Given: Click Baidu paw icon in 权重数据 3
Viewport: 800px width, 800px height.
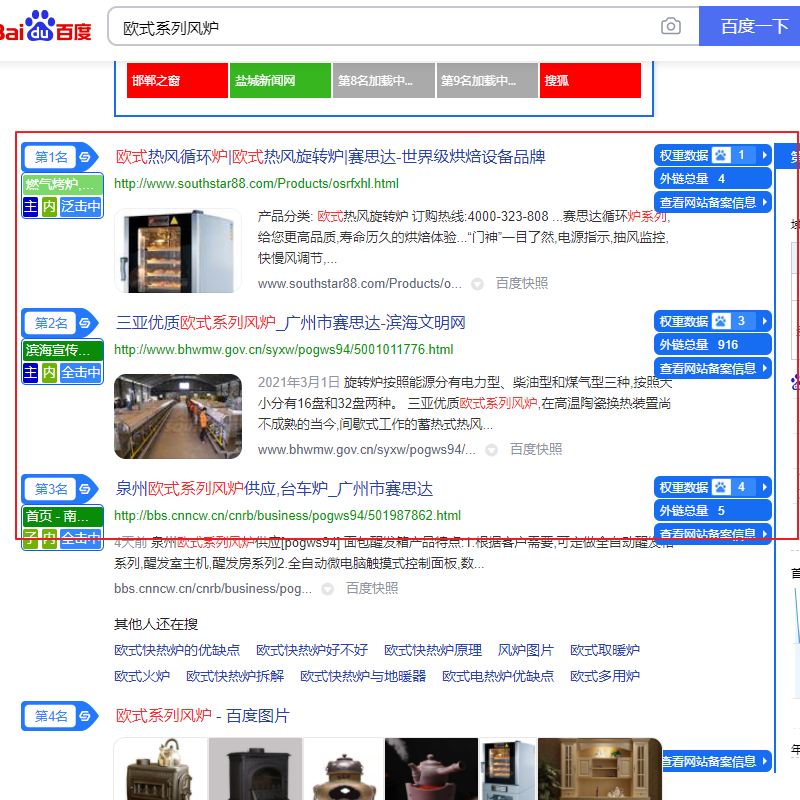Looking at the screenshot, I should click(x=721, y=321).
